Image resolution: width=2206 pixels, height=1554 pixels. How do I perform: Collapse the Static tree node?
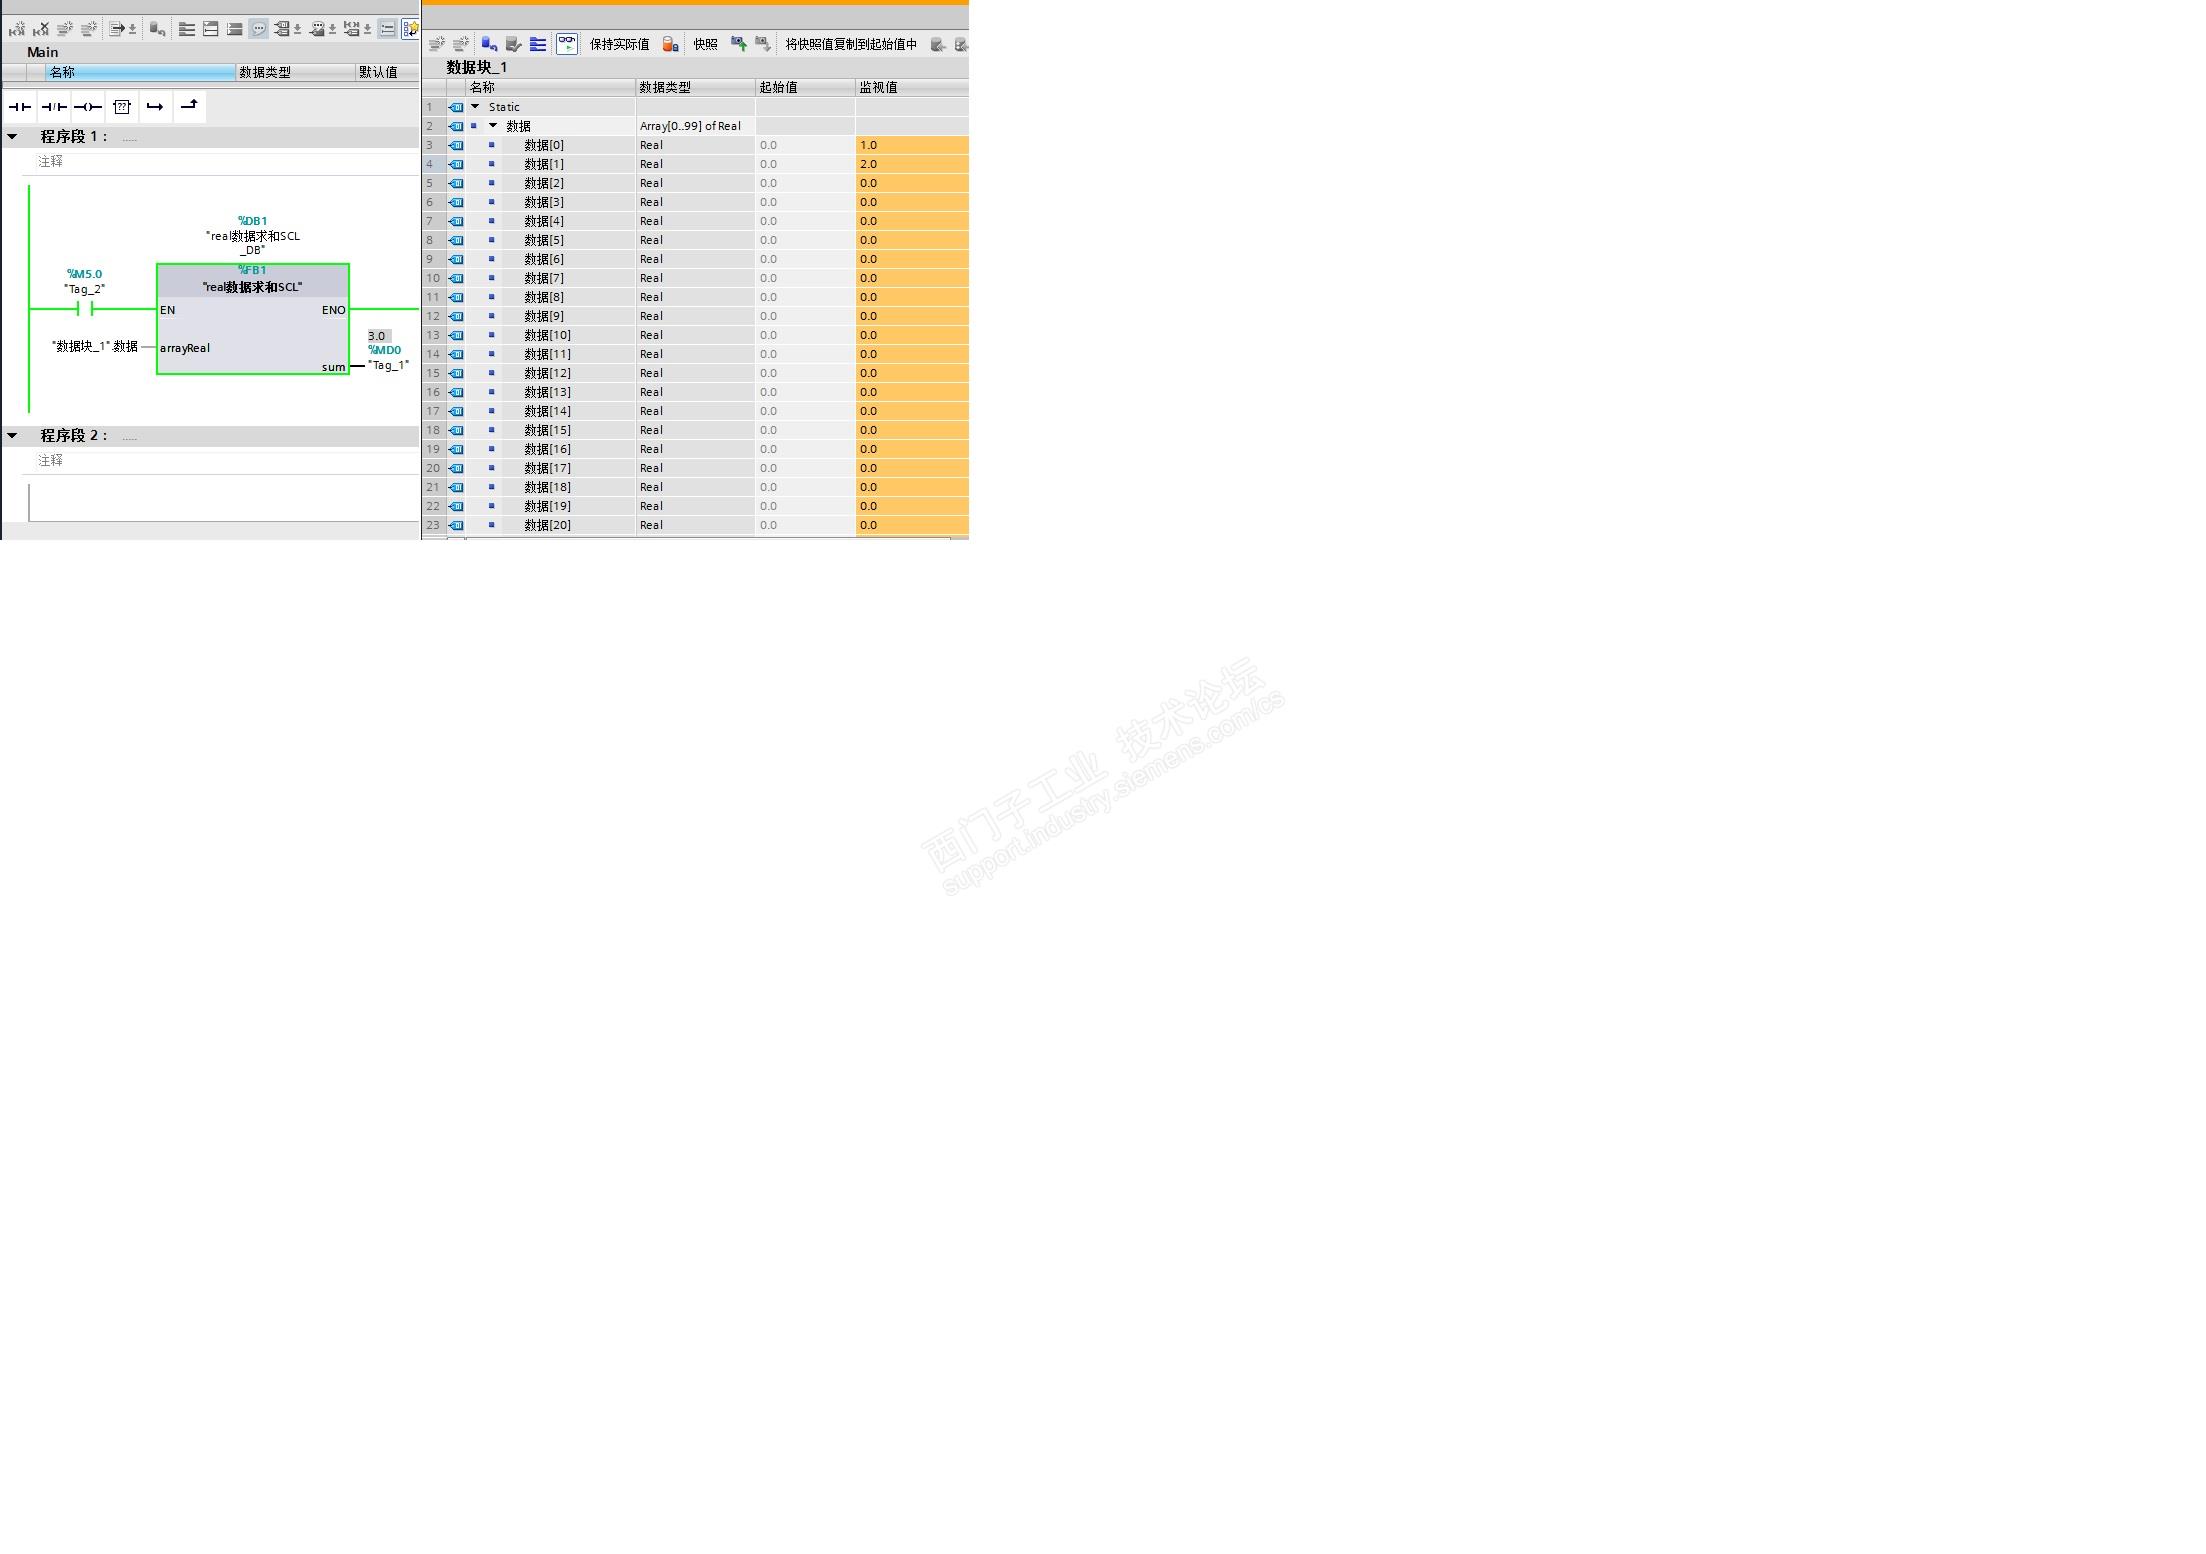pos(475,107)
